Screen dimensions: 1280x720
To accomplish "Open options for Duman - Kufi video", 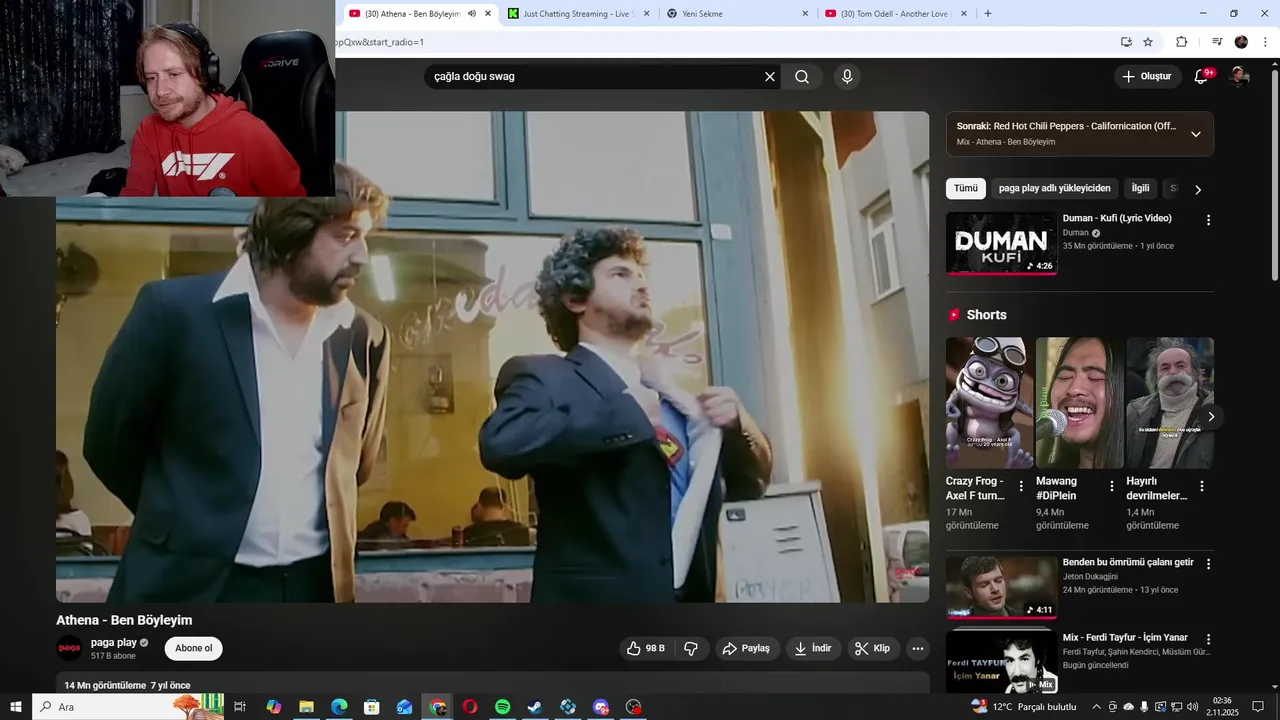I will tap(1208, 220).
